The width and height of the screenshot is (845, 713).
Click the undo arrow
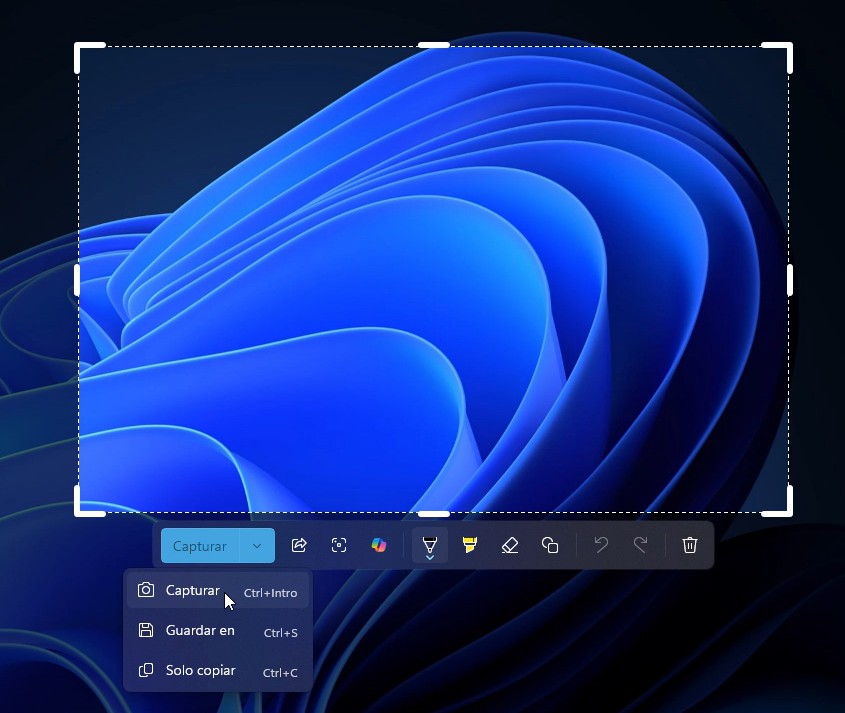click(601, 545)
